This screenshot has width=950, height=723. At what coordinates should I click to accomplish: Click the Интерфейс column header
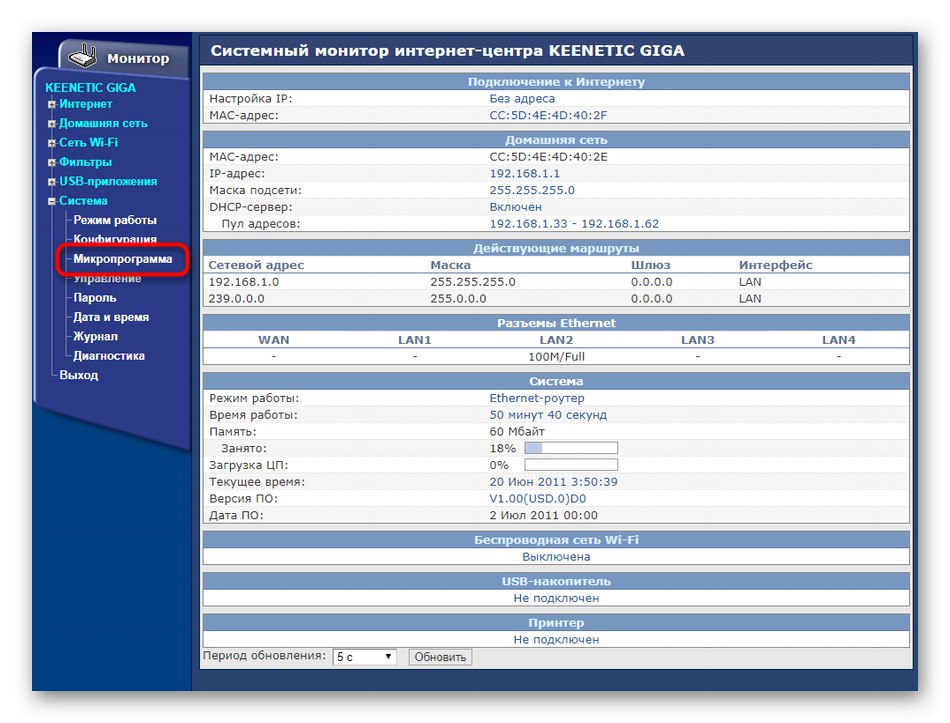coord(776,265)
